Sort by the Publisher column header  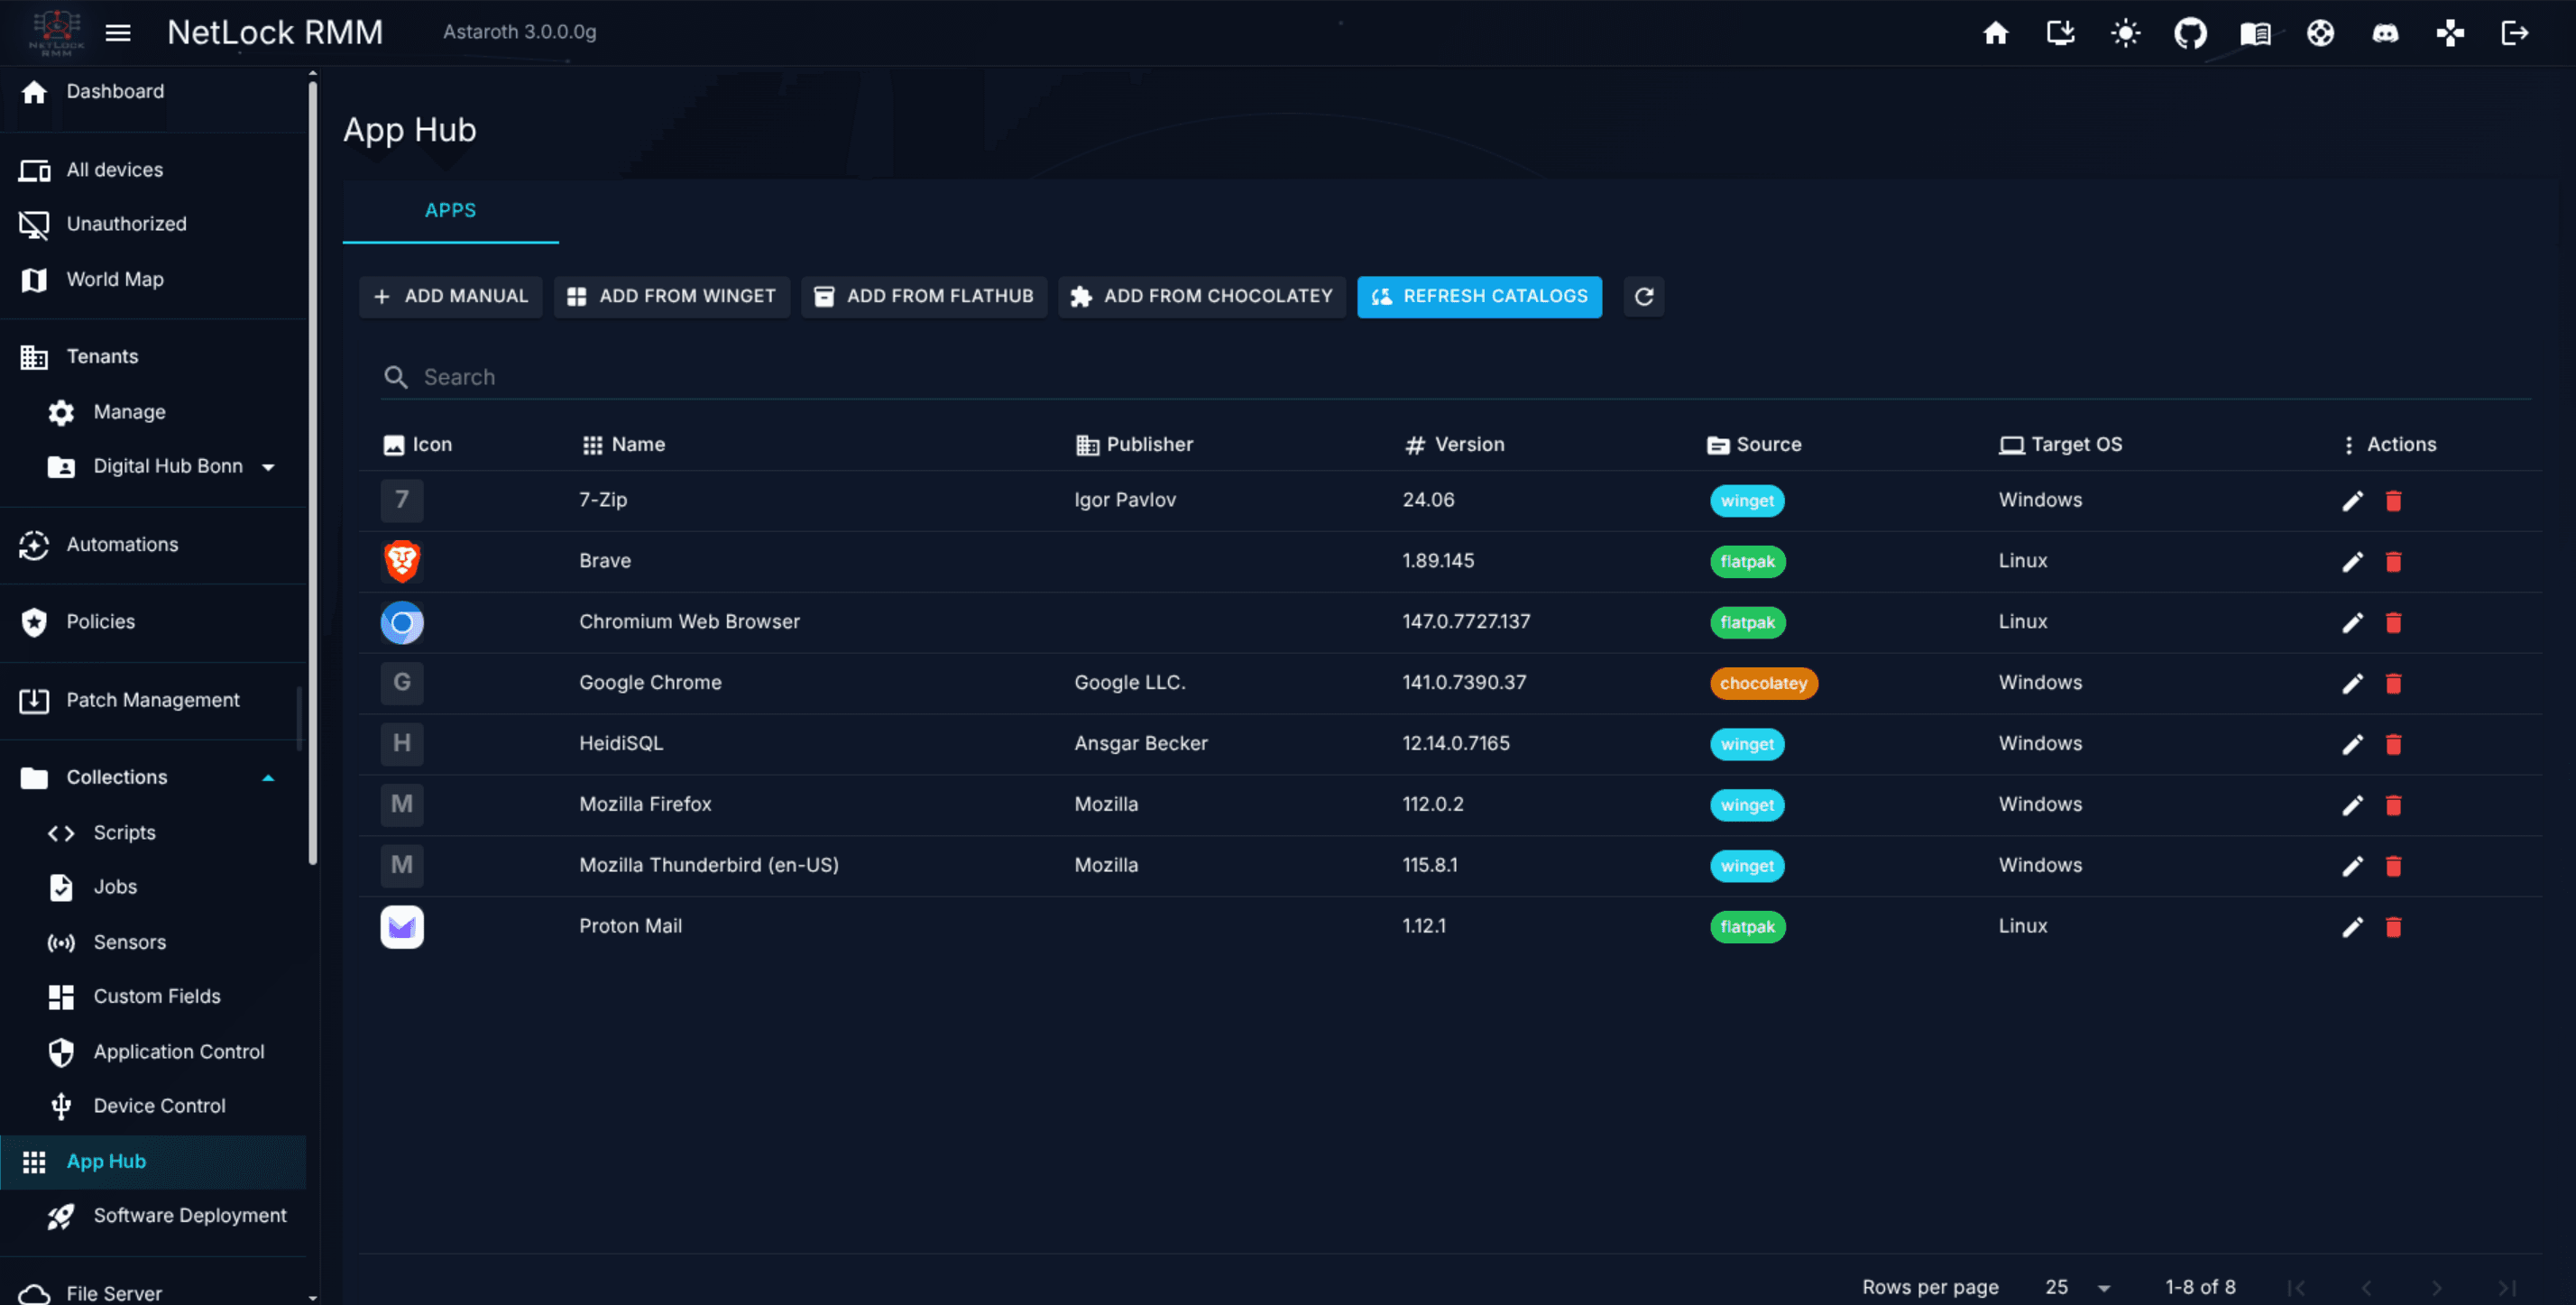click(x=1134, y=445)
